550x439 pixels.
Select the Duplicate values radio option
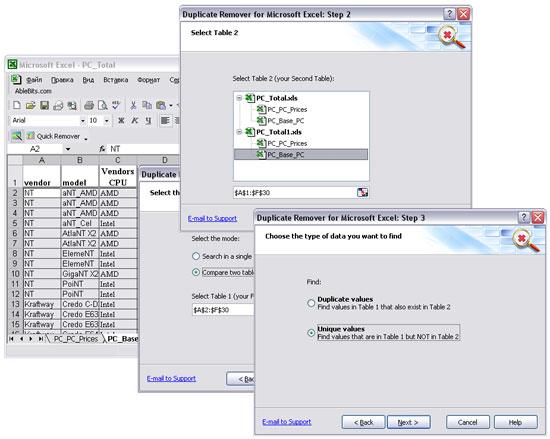pos(311,303)
